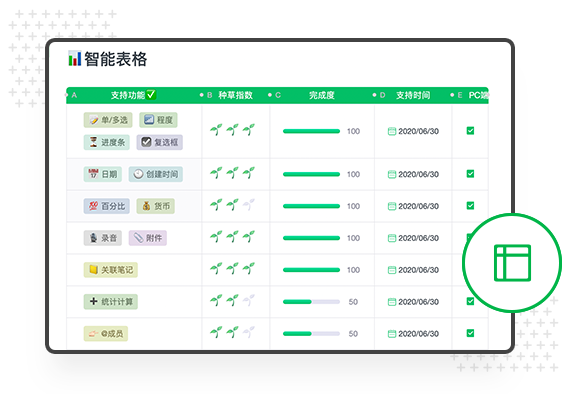Click the 单/多选 tag
This screenshot has width=580, height=394.
point(108,120)
